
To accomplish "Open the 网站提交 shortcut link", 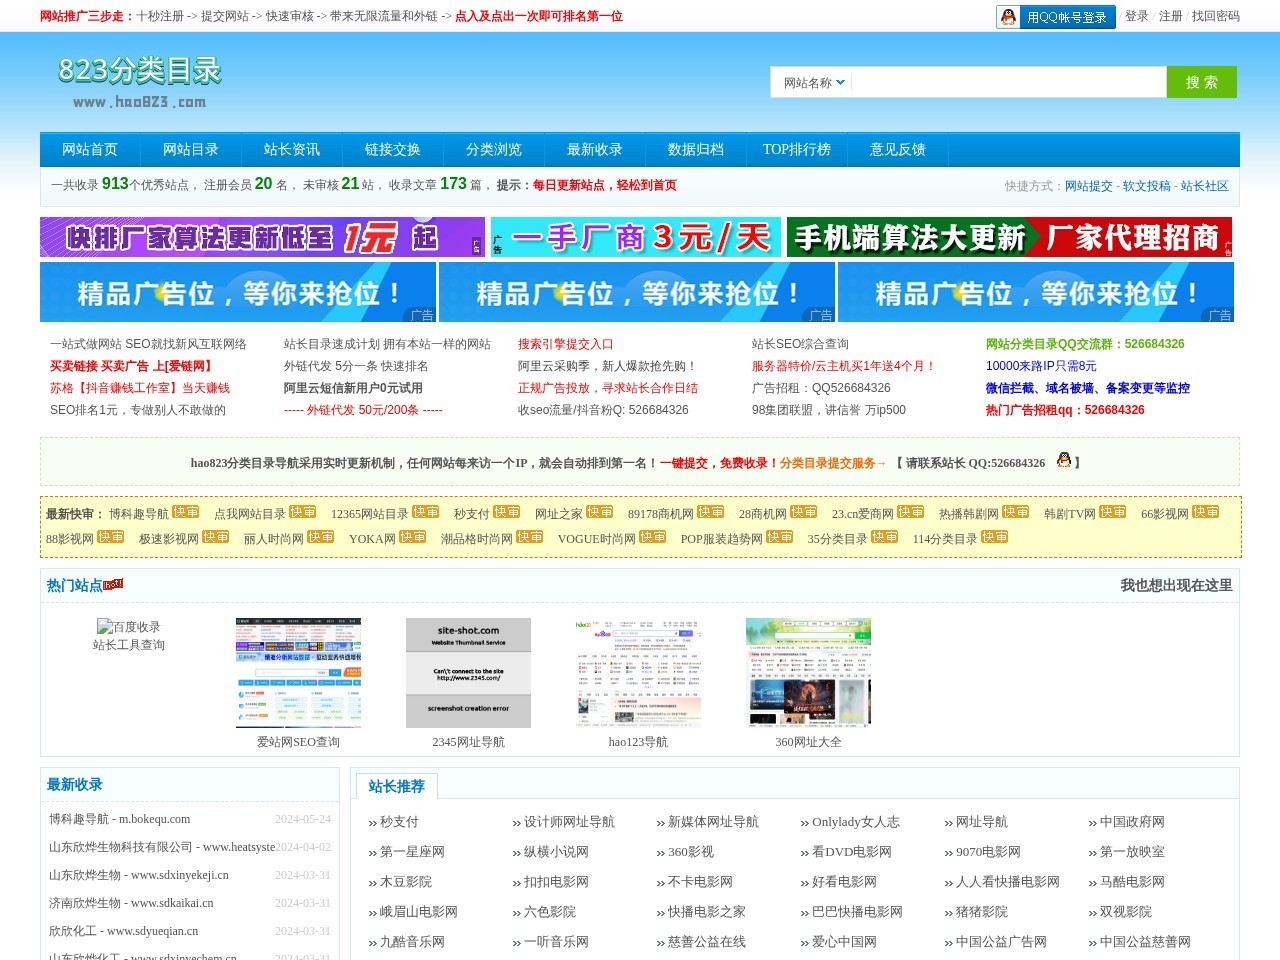I will coord(1089,186).
